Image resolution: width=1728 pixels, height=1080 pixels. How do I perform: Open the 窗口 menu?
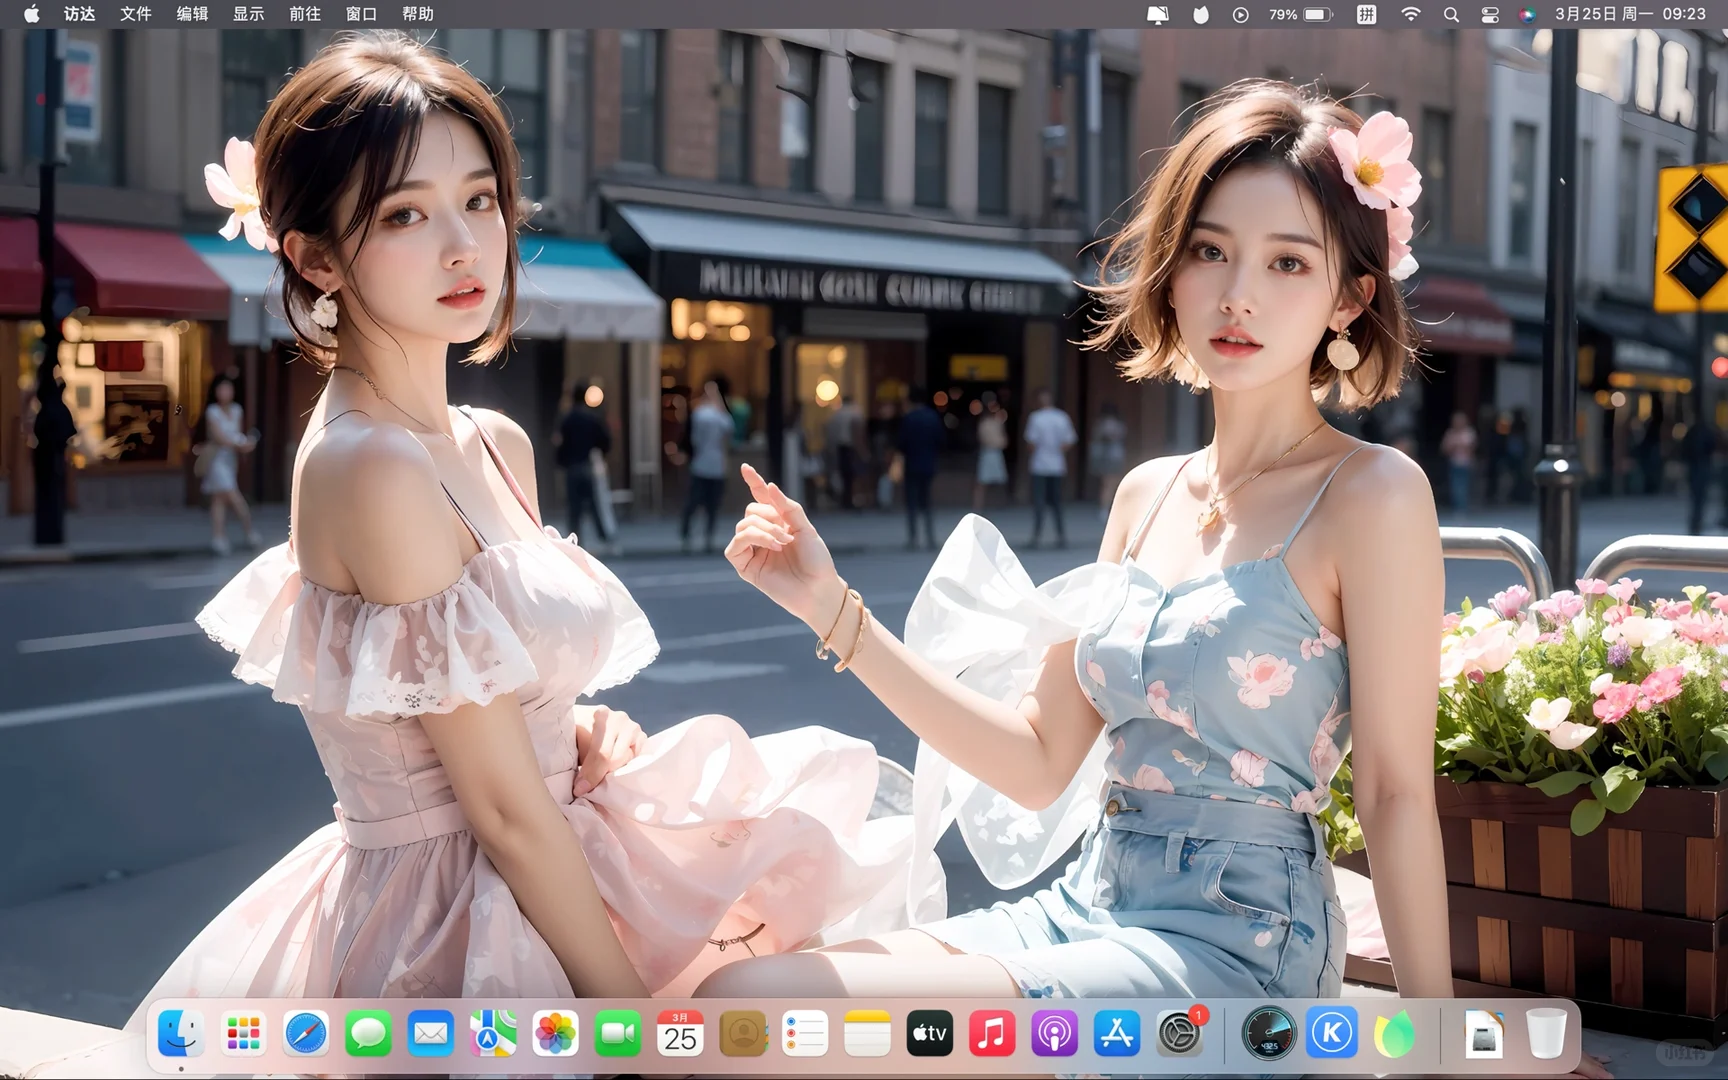361,14
